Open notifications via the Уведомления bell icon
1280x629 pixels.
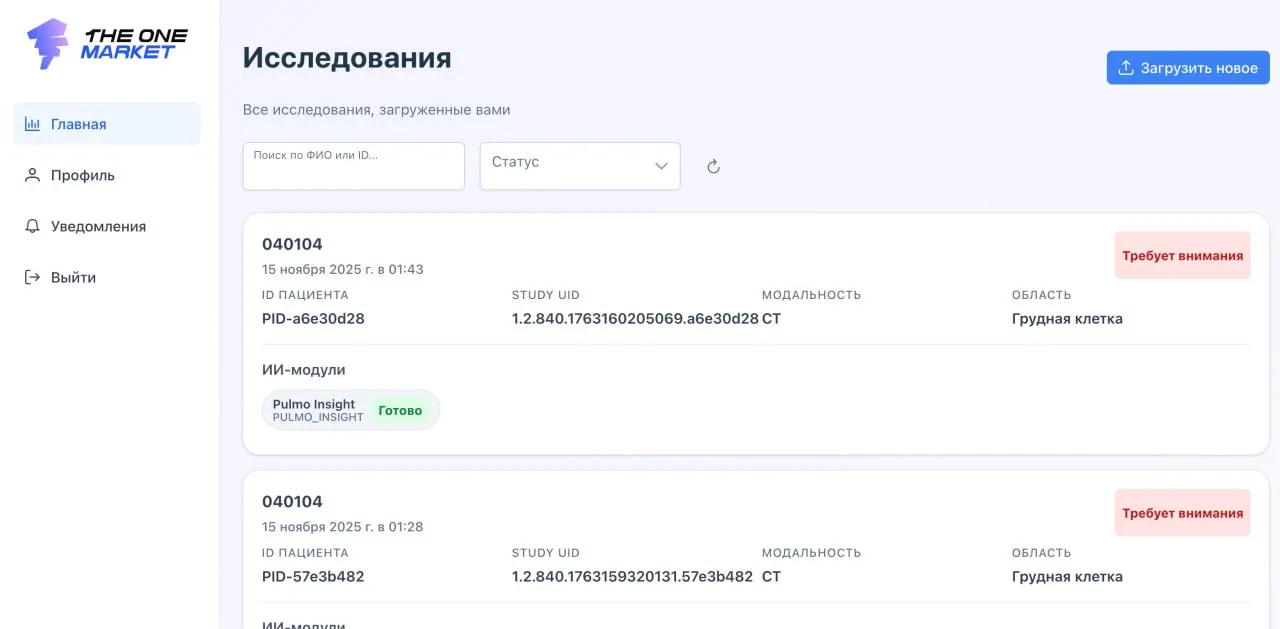pyautogui.click(x=31, y=226)
